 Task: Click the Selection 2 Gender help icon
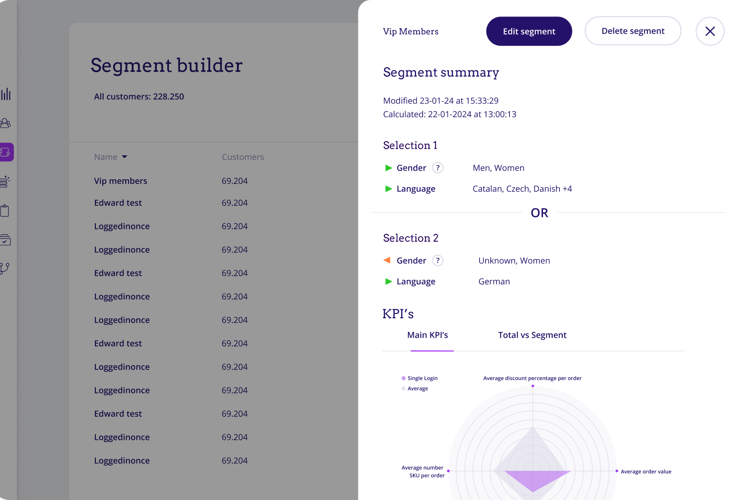pyautogui.click(x=438, y=261)
